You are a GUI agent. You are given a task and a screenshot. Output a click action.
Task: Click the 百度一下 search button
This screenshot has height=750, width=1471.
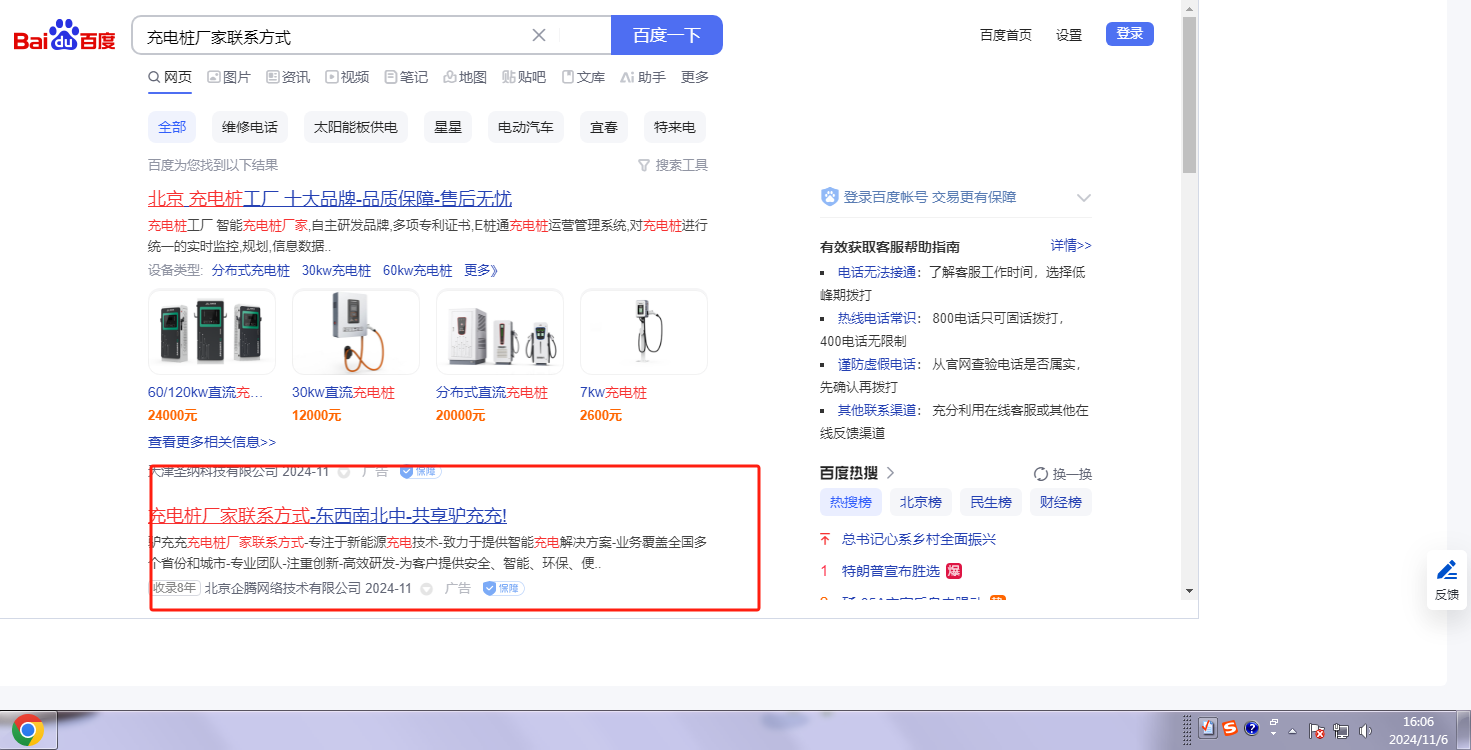click(666, 35)
